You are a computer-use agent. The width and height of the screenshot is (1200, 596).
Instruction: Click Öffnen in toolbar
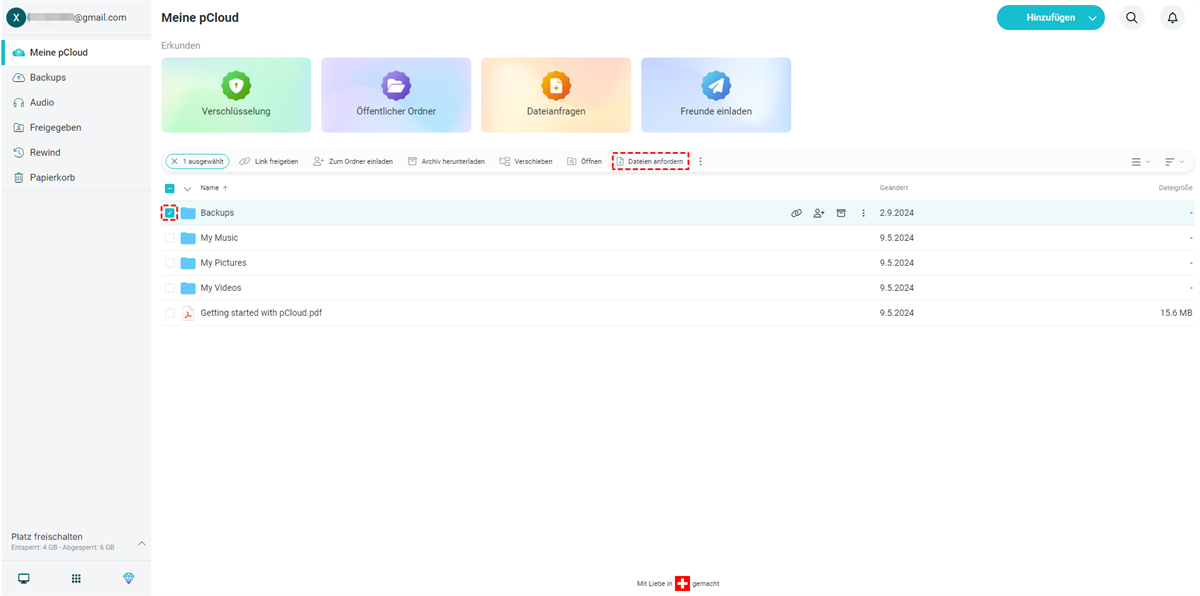(x=584, y=161)
